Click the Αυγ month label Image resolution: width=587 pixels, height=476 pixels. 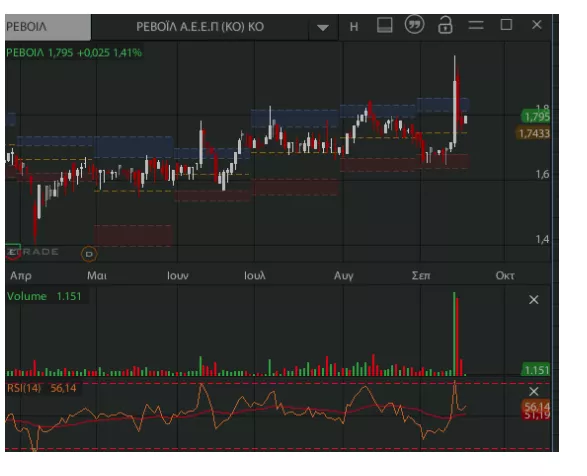(x=344, y=276)
